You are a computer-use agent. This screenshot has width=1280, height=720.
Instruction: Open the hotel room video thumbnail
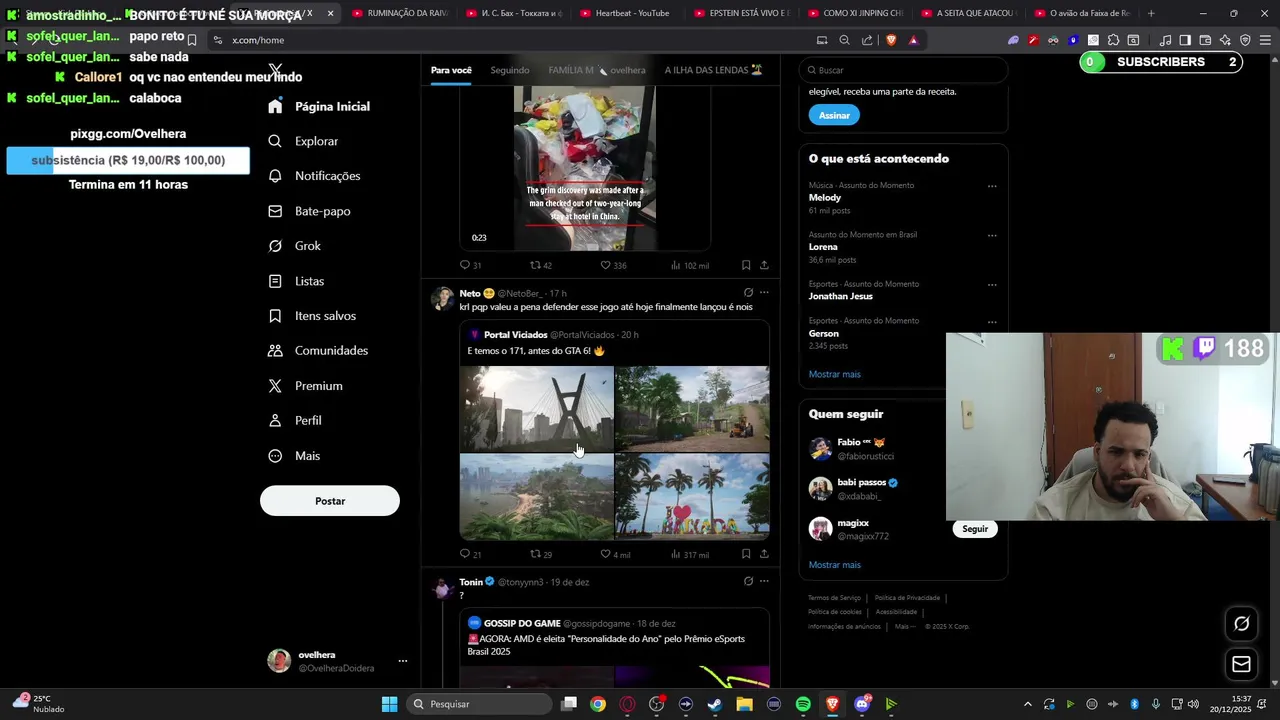[x=585, y=168]
